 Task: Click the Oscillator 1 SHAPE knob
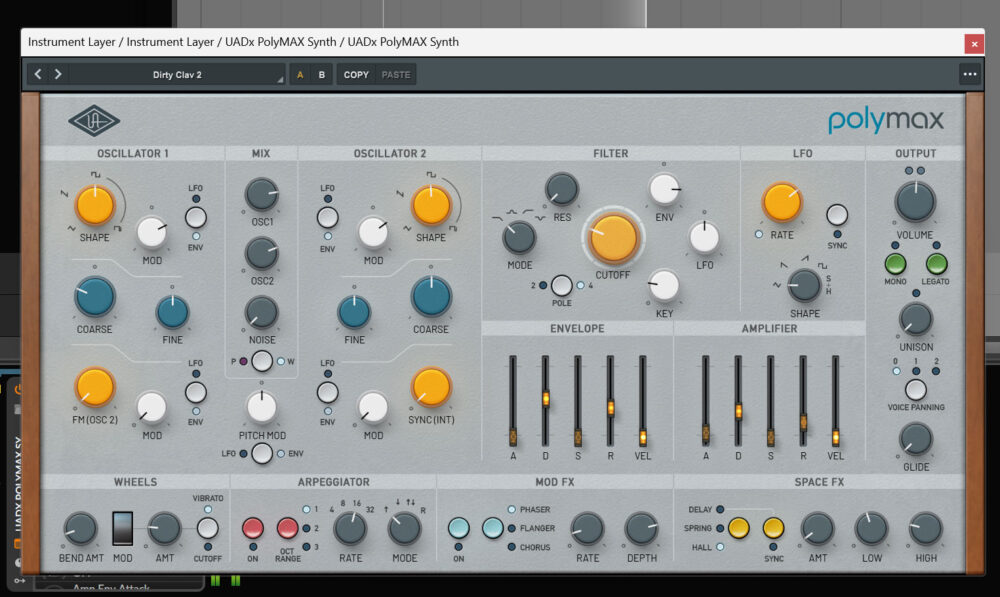coord(95,205)
